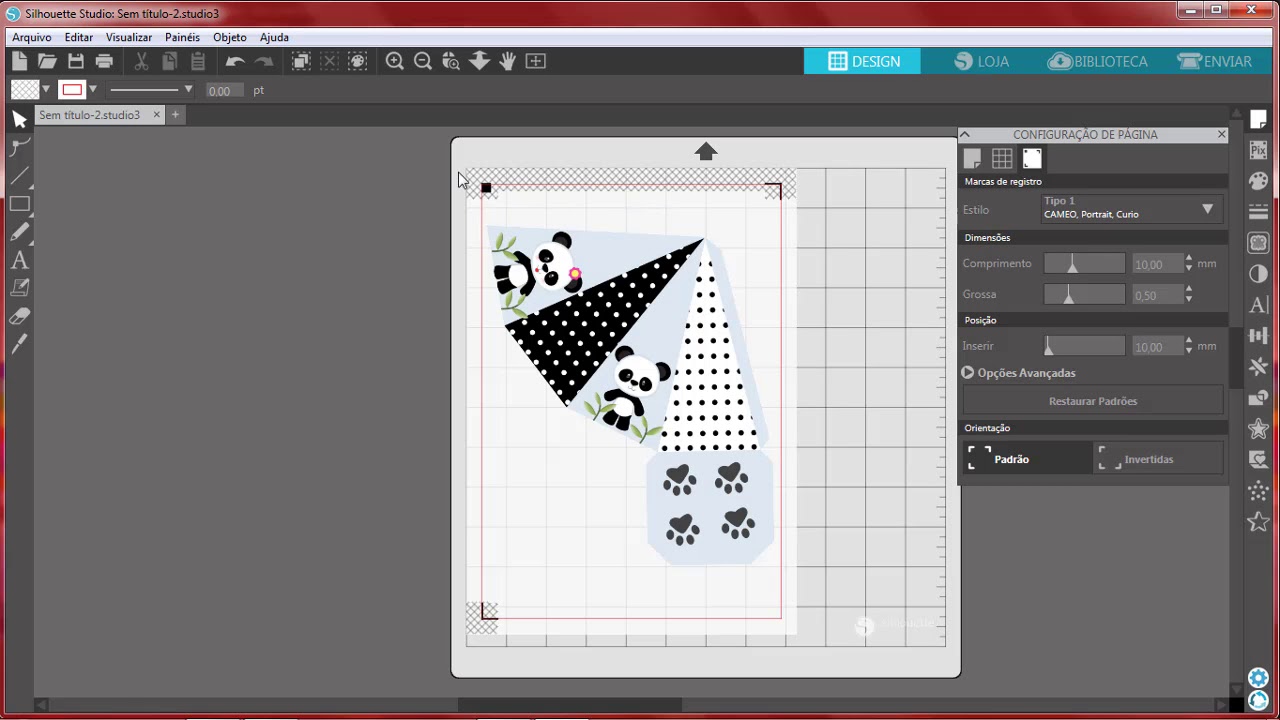Click the Select All icon
This screenshot has height=720, width=1280.
(x=301, y=61)
